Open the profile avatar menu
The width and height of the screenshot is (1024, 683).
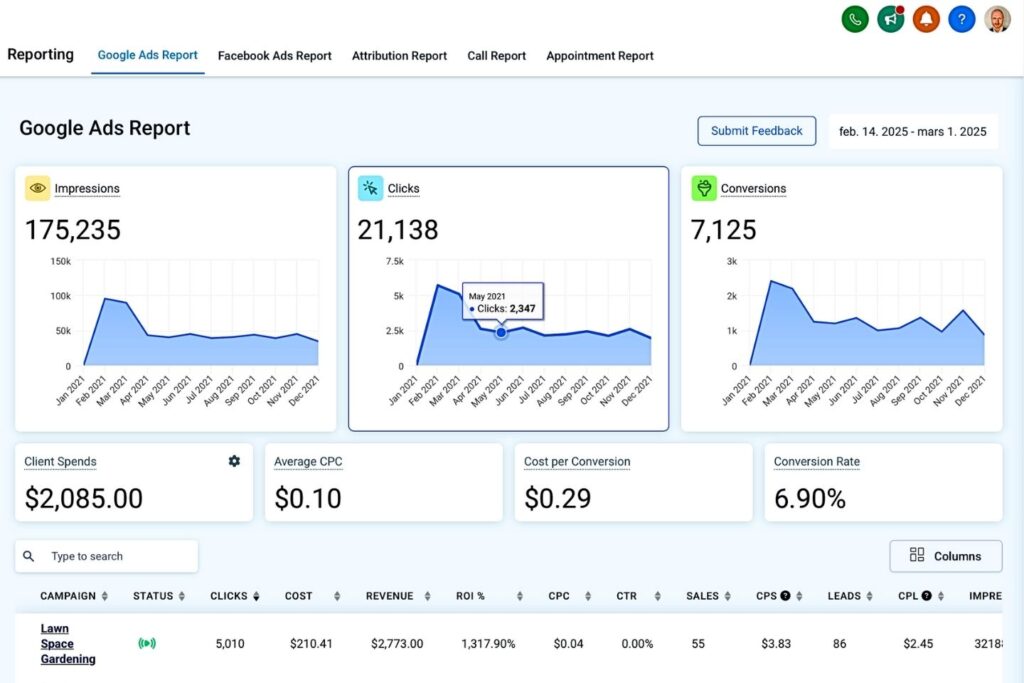997,19
